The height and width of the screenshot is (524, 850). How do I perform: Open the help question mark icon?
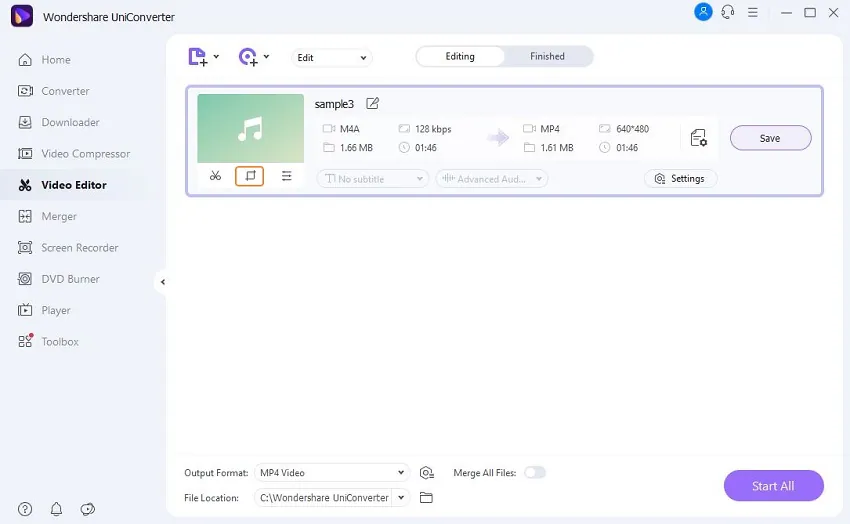[25, 509]
